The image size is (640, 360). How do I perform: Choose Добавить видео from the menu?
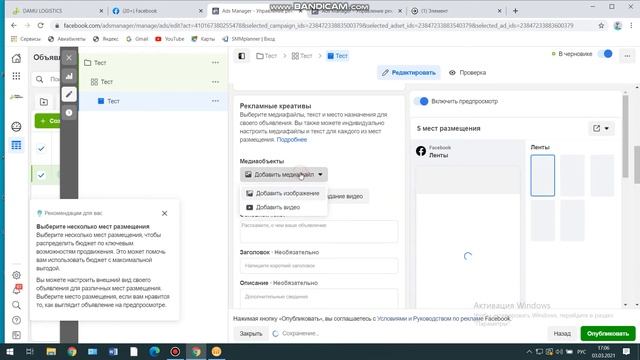tap(284, 207)
